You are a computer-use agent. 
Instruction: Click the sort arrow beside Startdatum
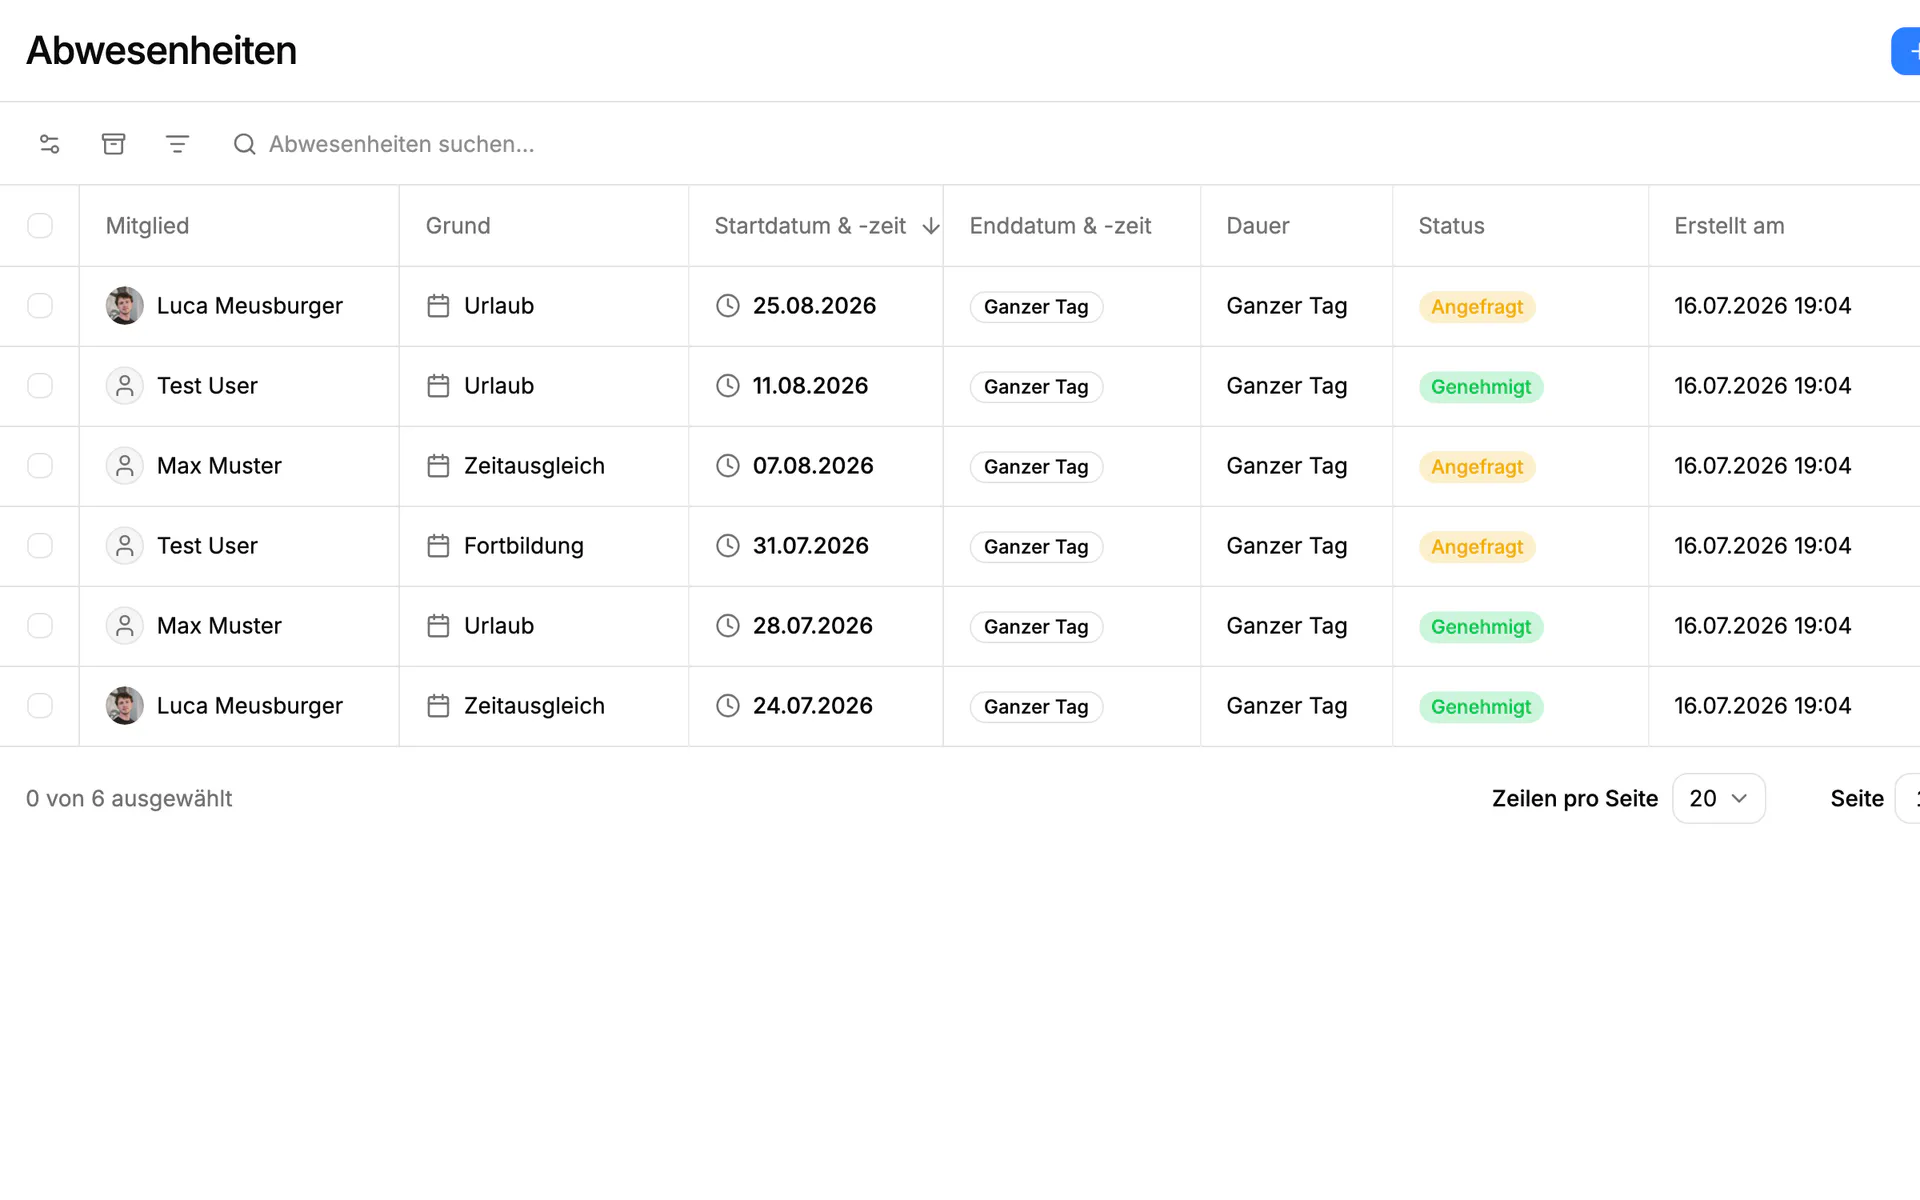(x=931, y=226)
